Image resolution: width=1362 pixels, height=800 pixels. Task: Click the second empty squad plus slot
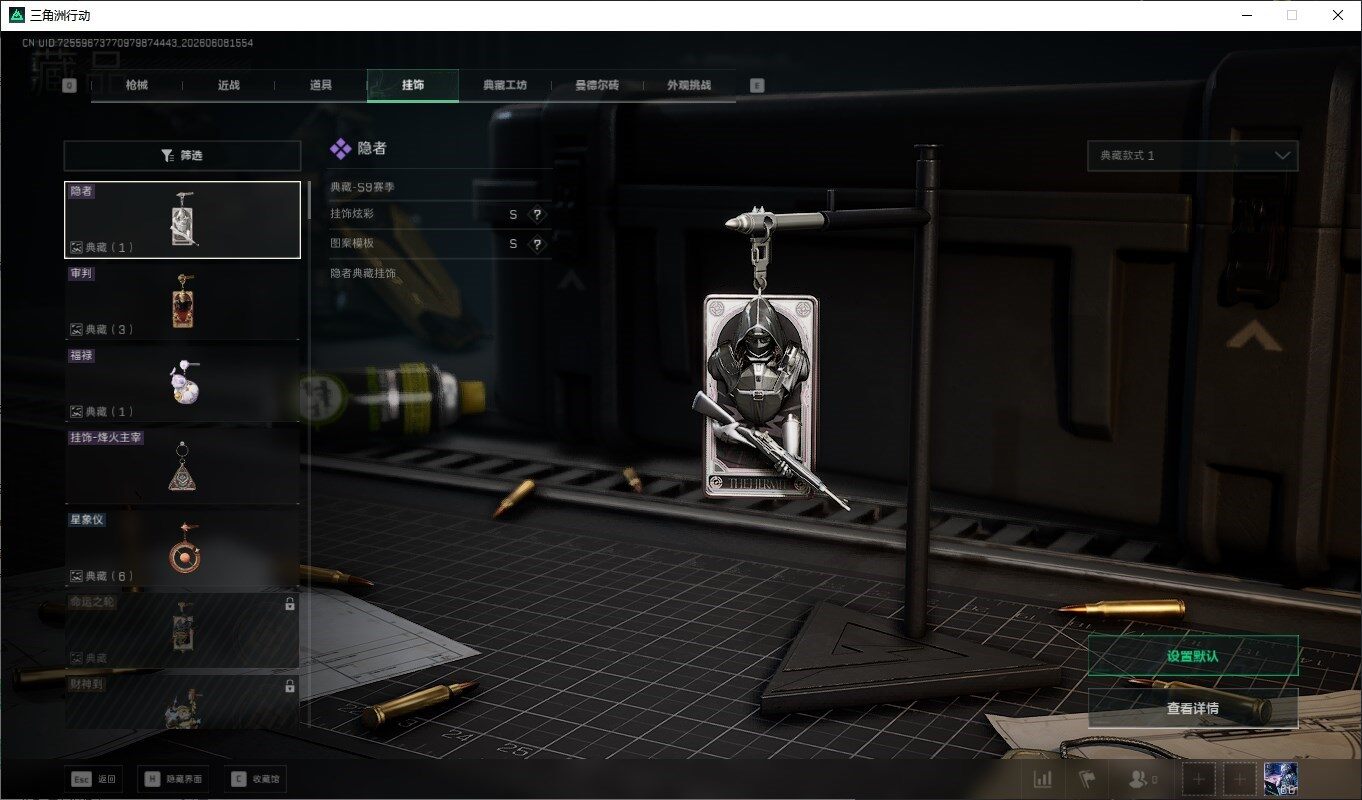(1240, 779)
